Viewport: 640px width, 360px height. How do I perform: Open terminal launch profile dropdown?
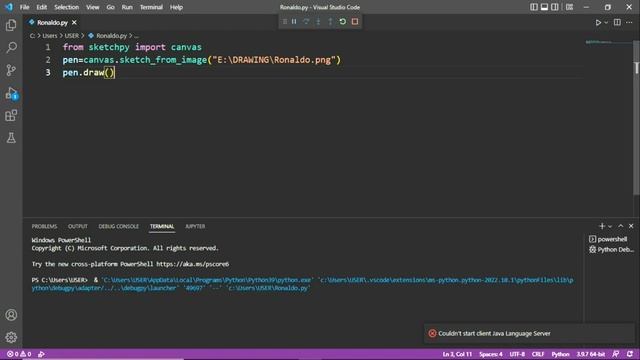pos(610,227)
